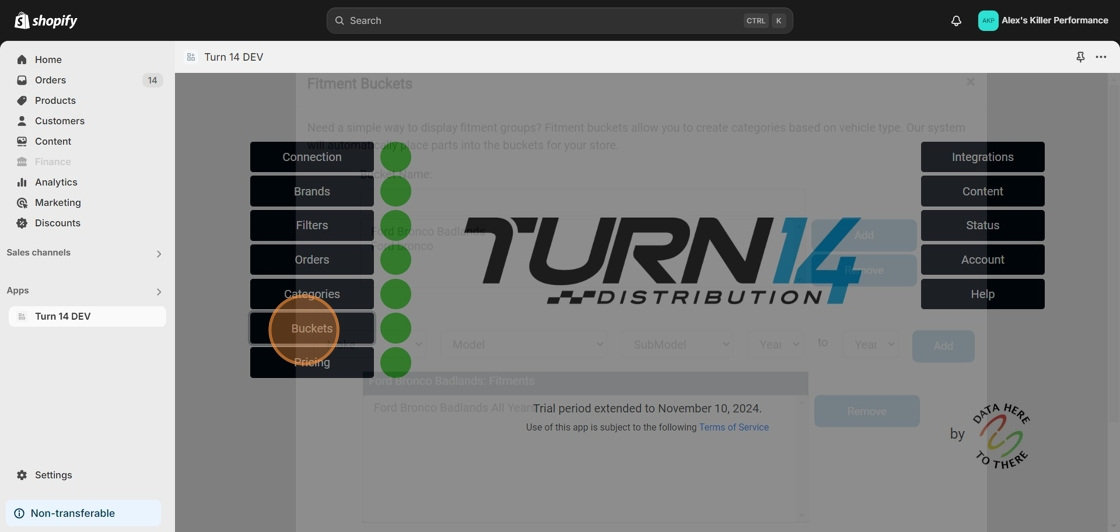Click the Discounts badge icon
This screenshot has height=532, width=1120.
pyautogui.click(x=22, y=223)
